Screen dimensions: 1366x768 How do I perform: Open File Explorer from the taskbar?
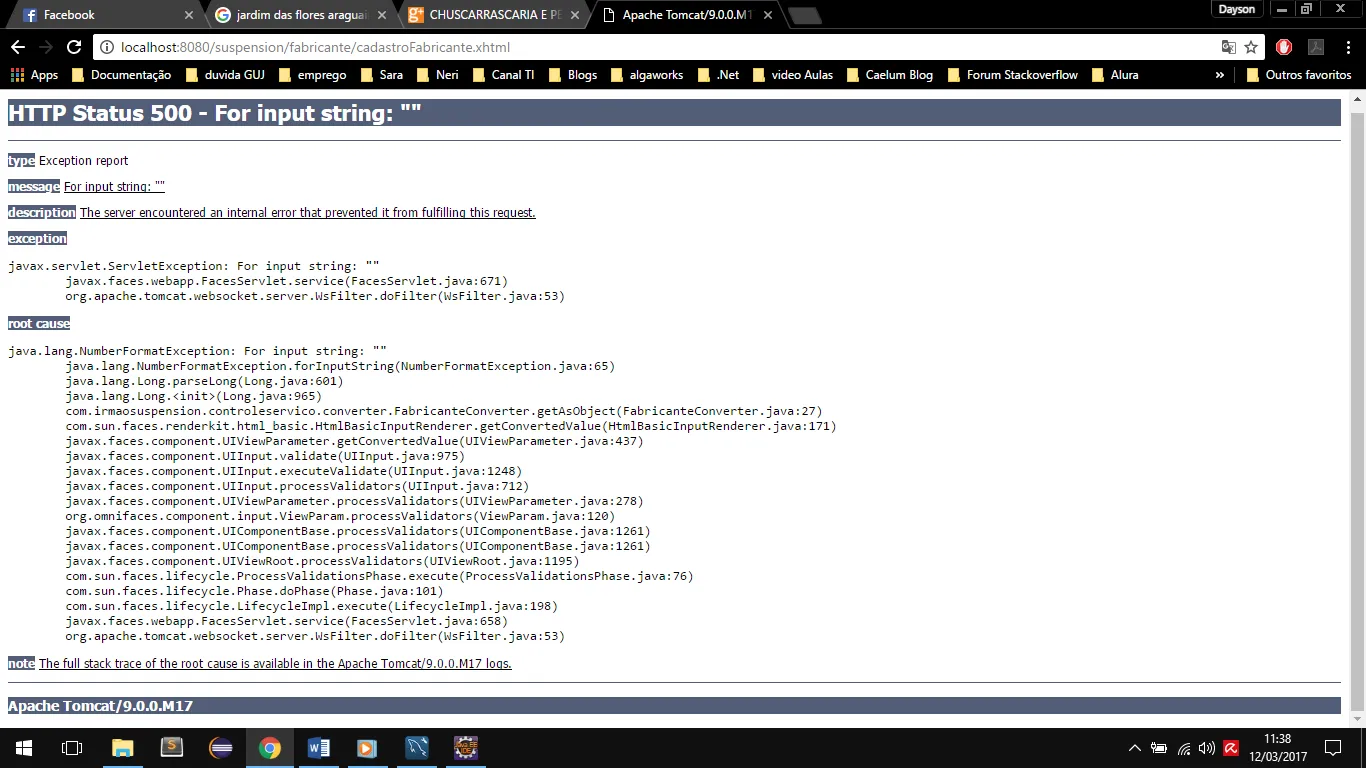pos(122,748)
